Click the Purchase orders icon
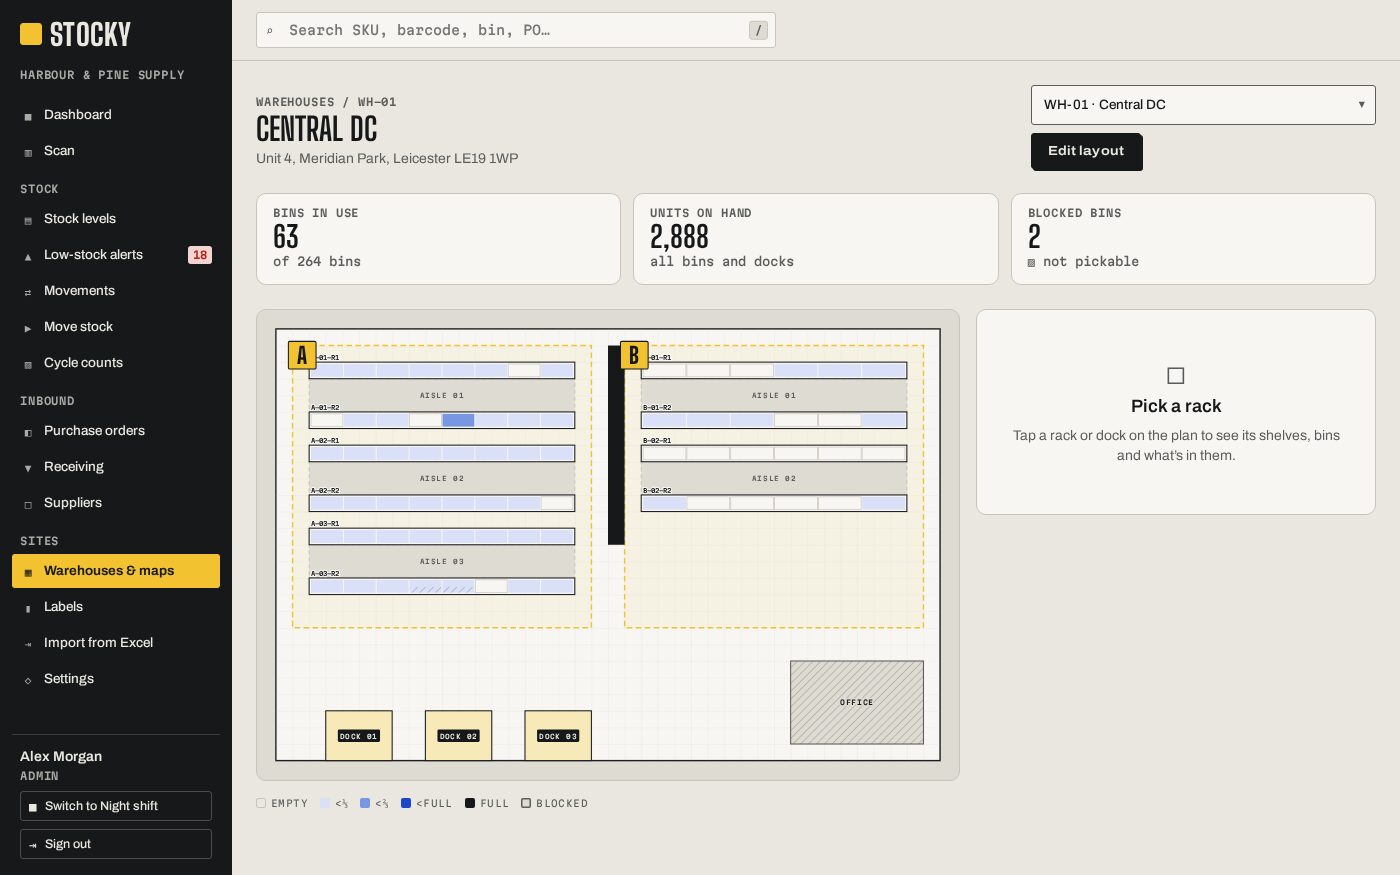The height and width of the screenshot is (875, 1400). (28, 432)
